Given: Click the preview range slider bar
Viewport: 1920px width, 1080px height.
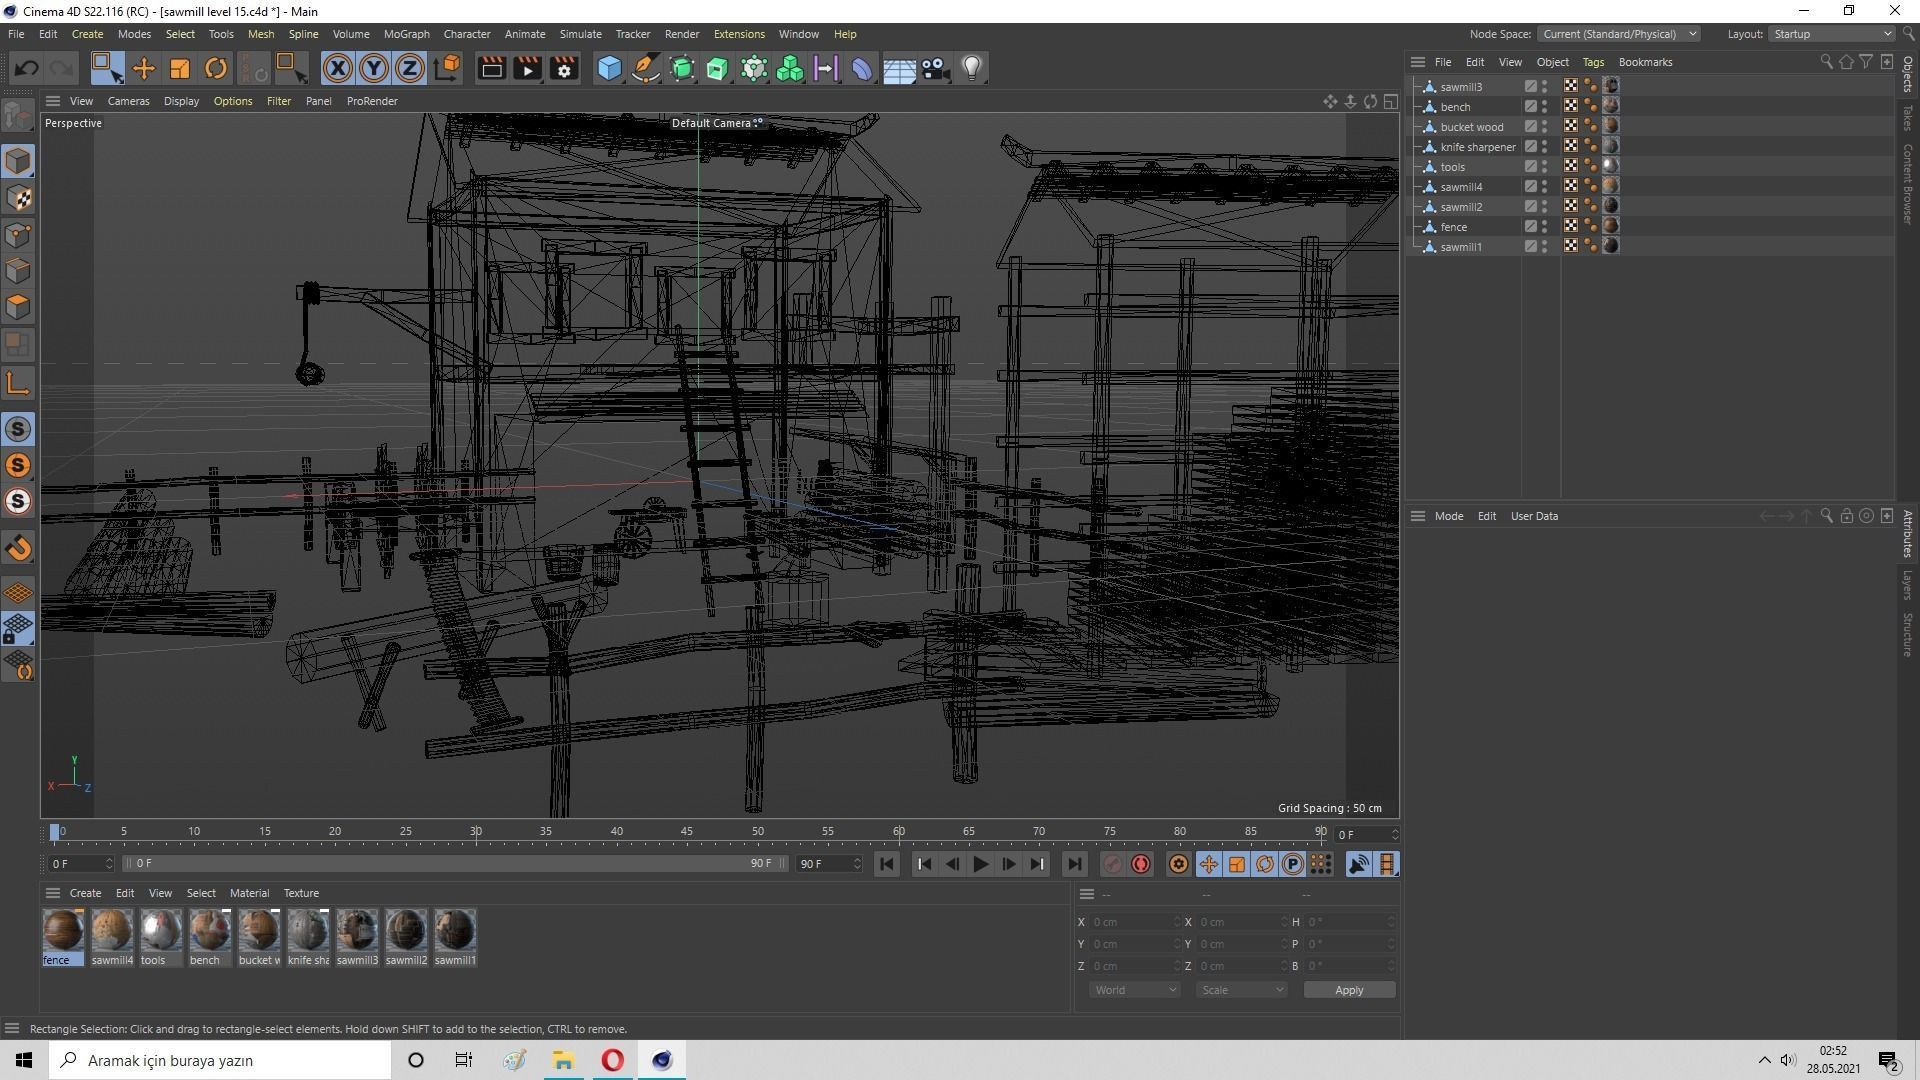Looking at the screenshot, I should (454, 863).
